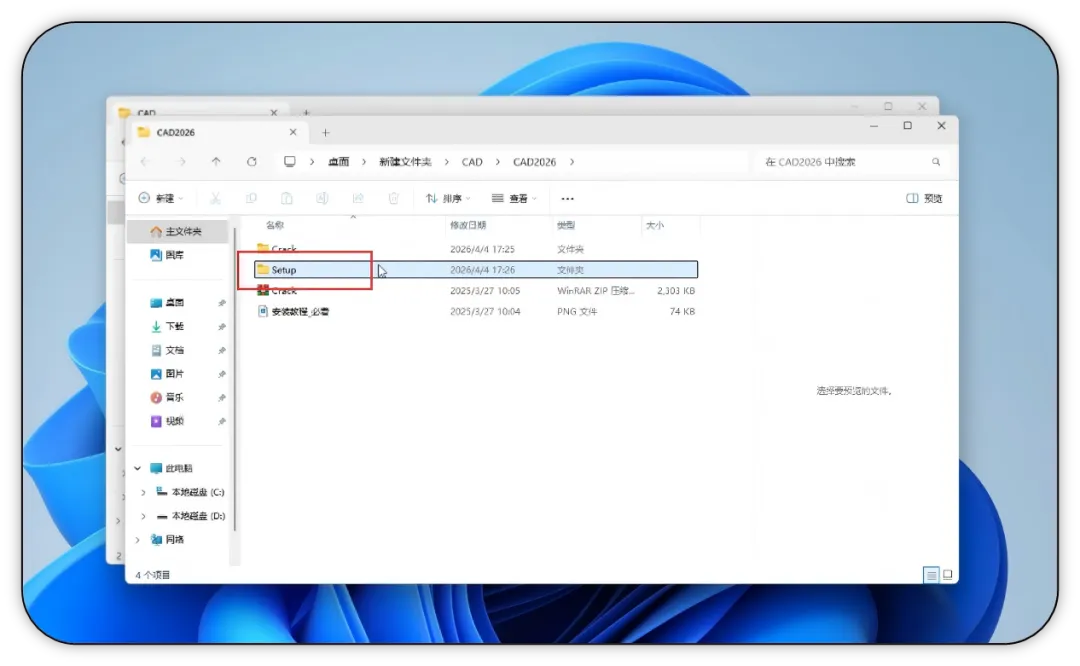Navigate to 桌面 in breadcrumb

(x=338, y=162)
